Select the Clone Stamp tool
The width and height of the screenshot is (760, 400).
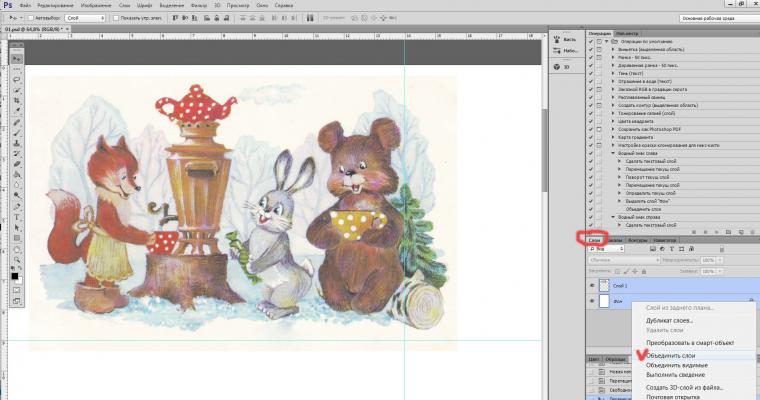point(17,143)
